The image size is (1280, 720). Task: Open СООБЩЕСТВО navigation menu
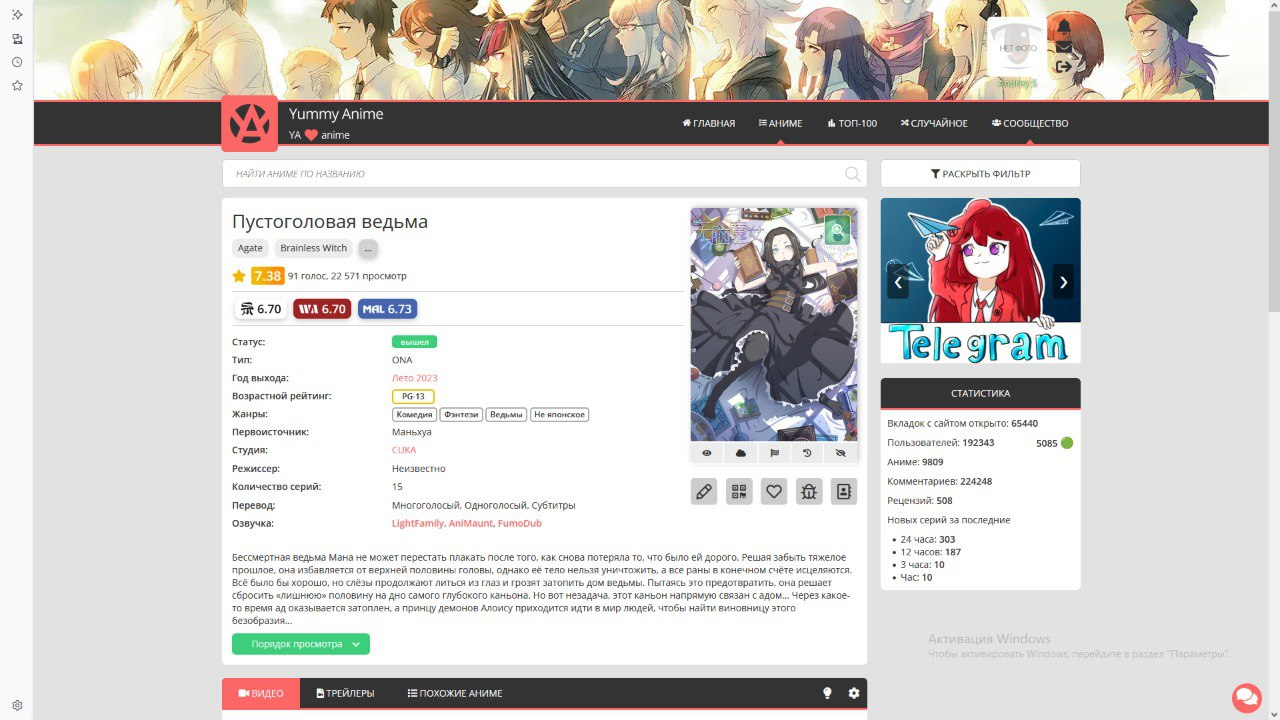(1030, 123)
